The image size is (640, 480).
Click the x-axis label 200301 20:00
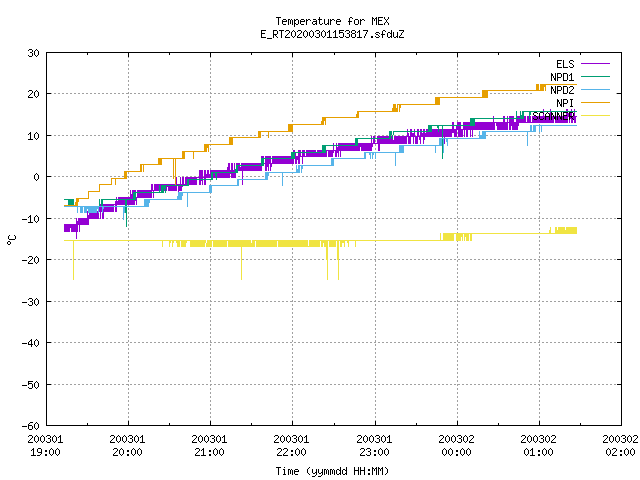pyautogui.click(x=127, y=446)
